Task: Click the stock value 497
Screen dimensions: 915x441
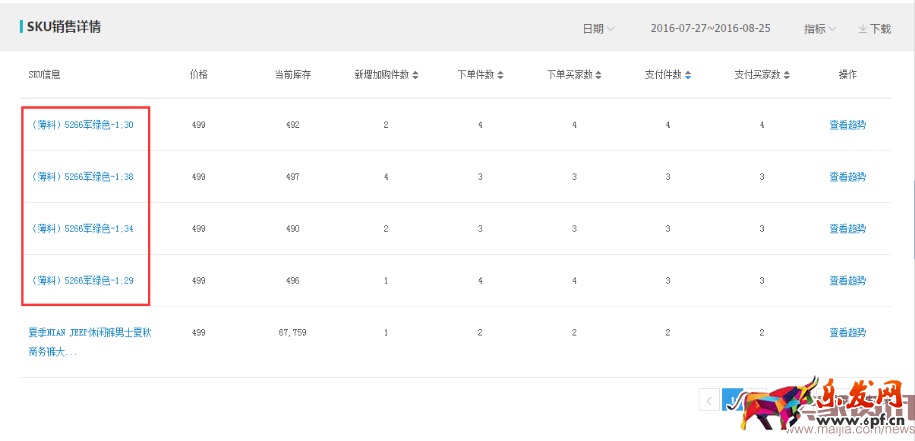Action: [x=292, y=177]
